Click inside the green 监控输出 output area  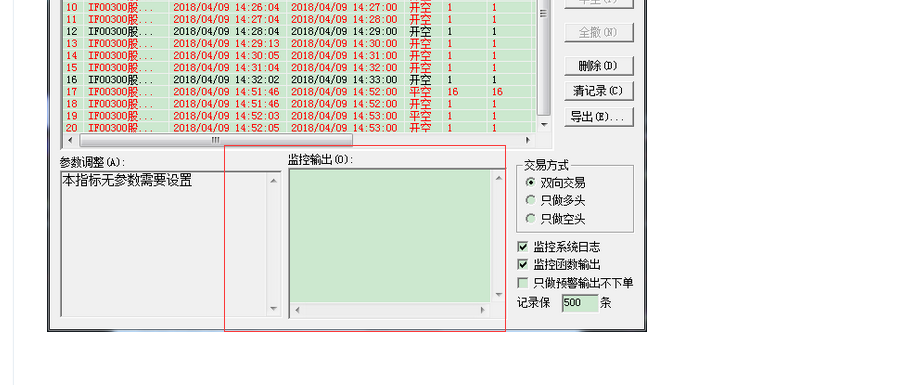[x=390, y=236]
